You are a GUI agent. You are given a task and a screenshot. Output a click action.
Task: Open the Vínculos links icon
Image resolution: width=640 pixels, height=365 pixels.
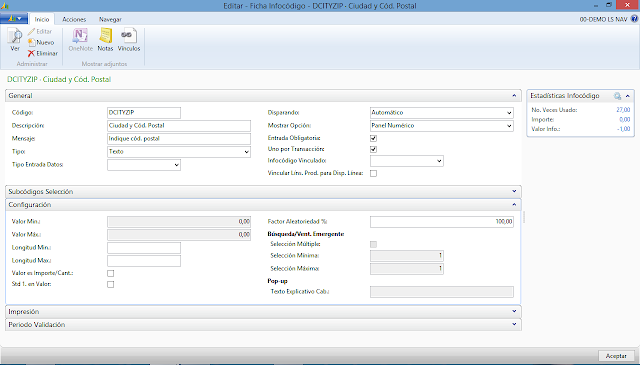click(x=129, y=40)
